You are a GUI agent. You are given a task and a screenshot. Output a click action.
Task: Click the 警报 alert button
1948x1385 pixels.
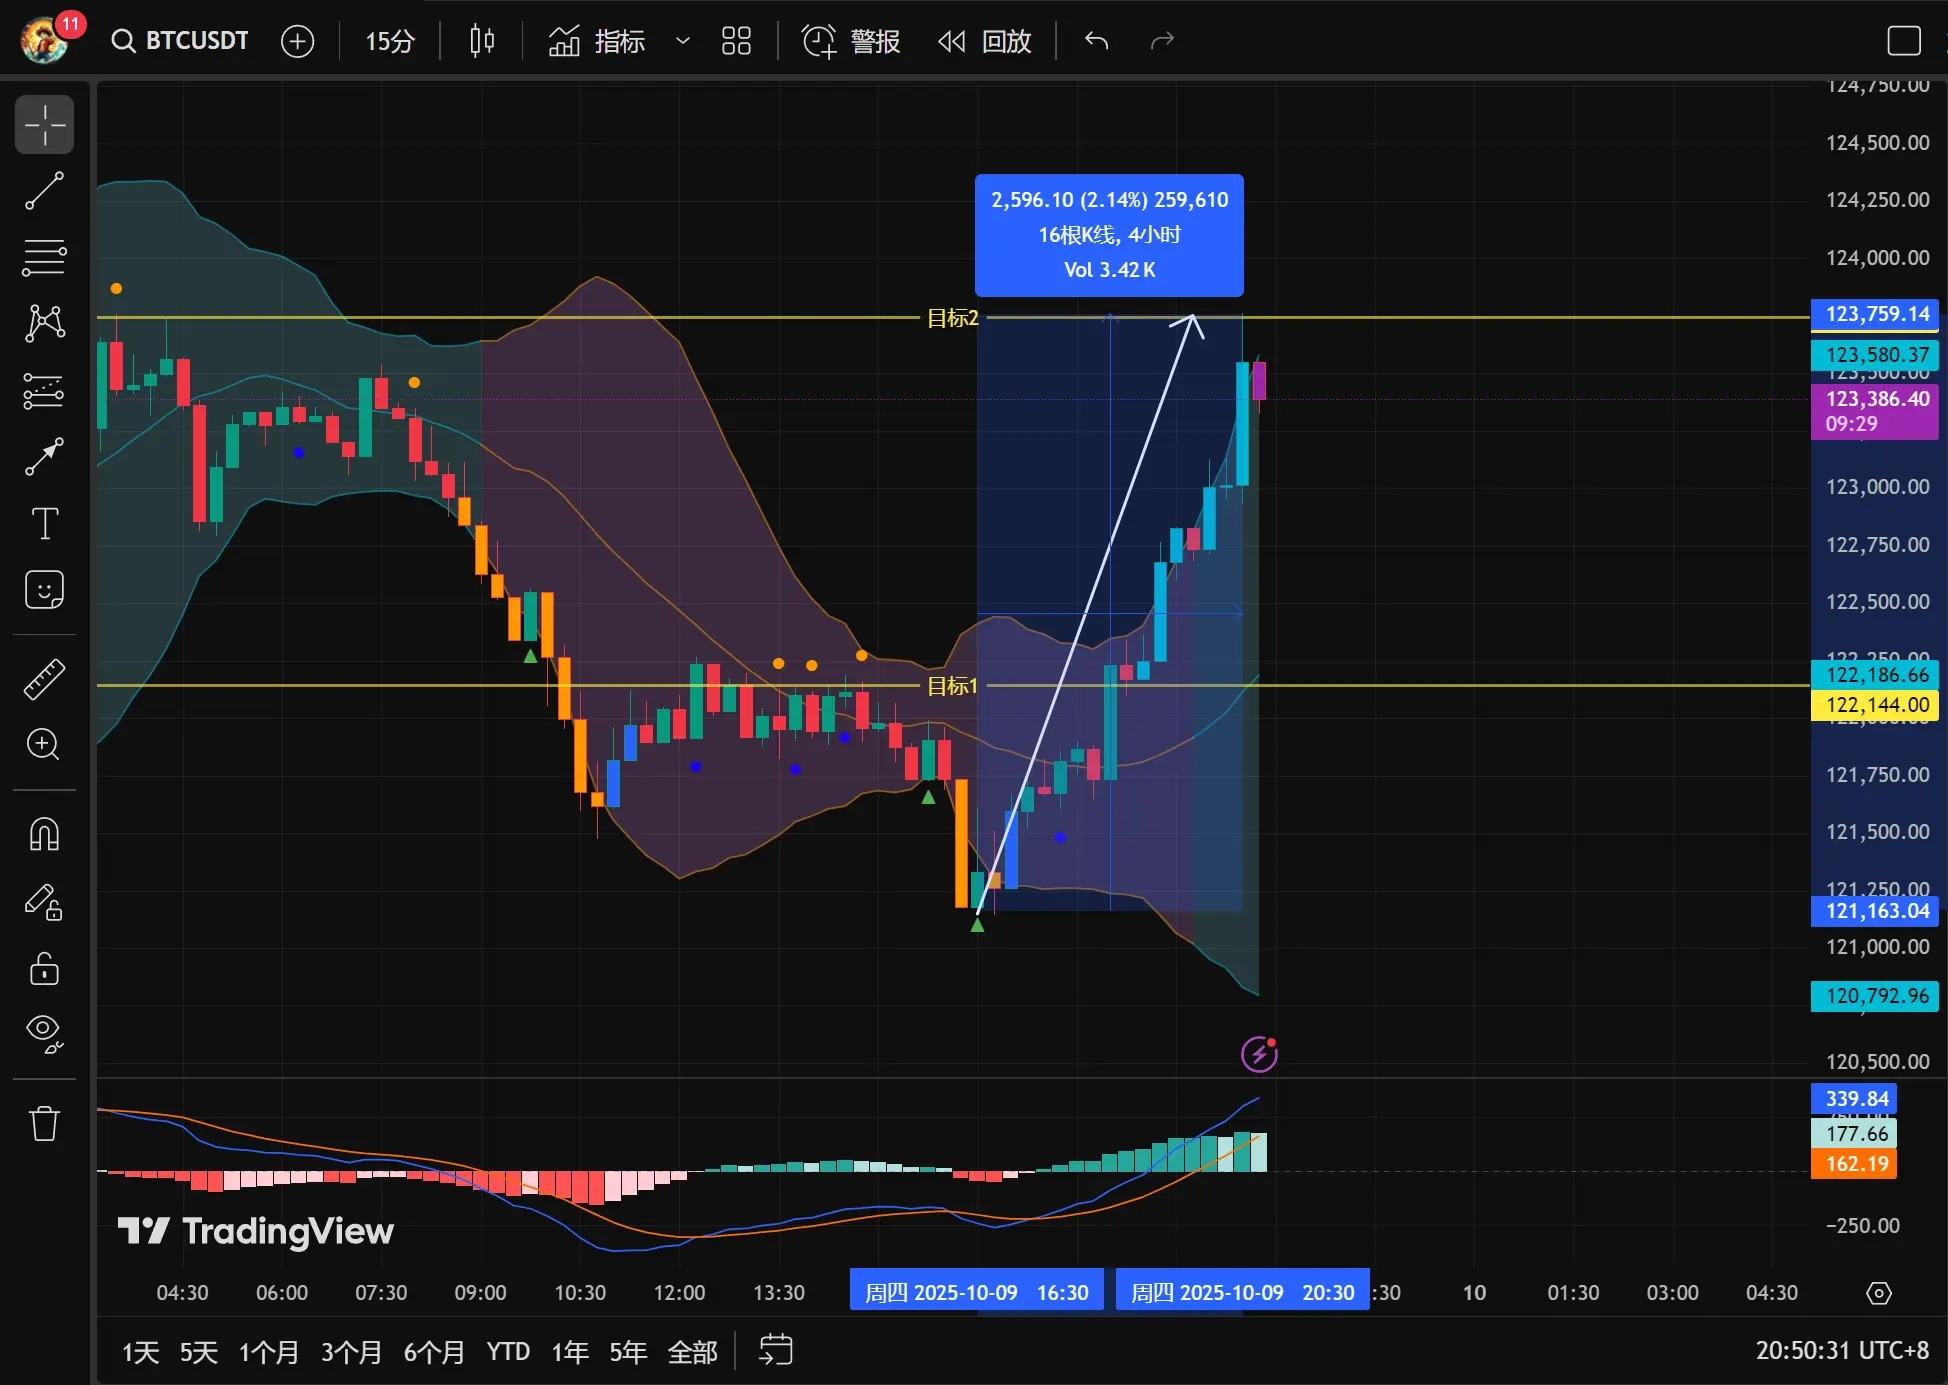pyautogui.click(x=851, y=41)
